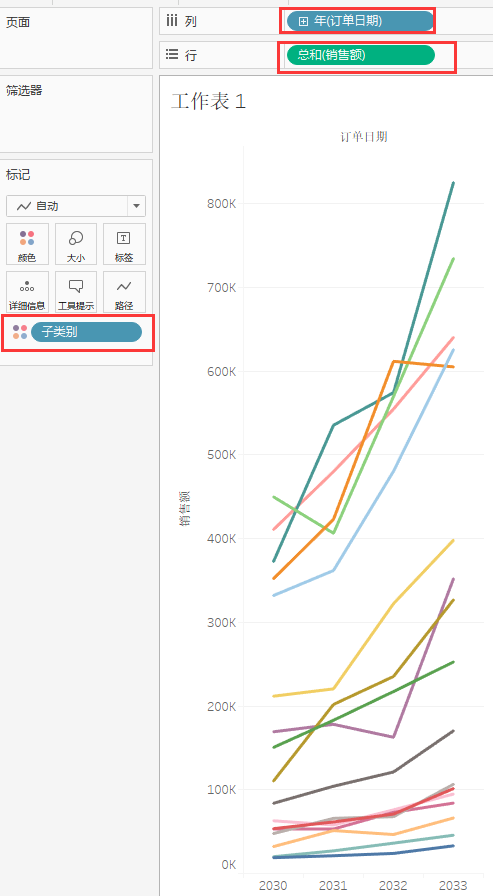The image size is (493, 896).
Task: Open the 工具提示 tooltip card
Action: tap(75, 292)
